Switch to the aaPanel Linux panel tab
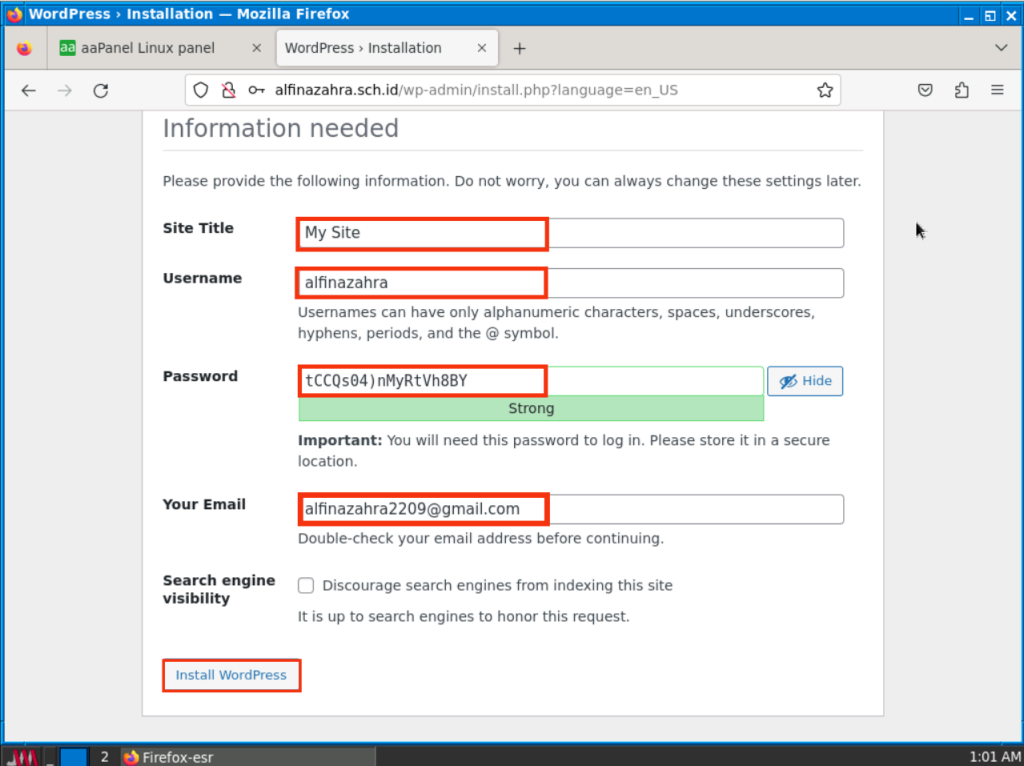Screen dimensions: 1024x766 [x=148, y=48]
